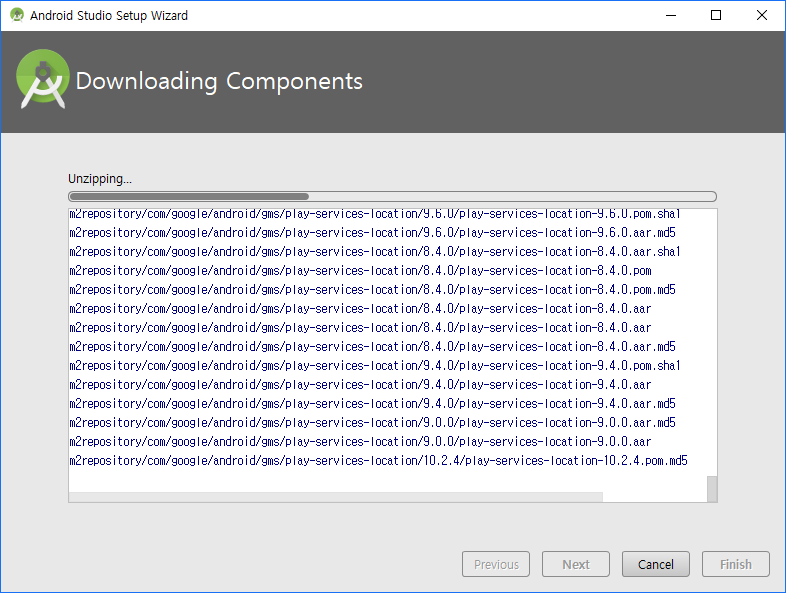Click the "Android Studio Setup Wizard" window title
This screenshot has height=593, width=786.
point(109,16)
